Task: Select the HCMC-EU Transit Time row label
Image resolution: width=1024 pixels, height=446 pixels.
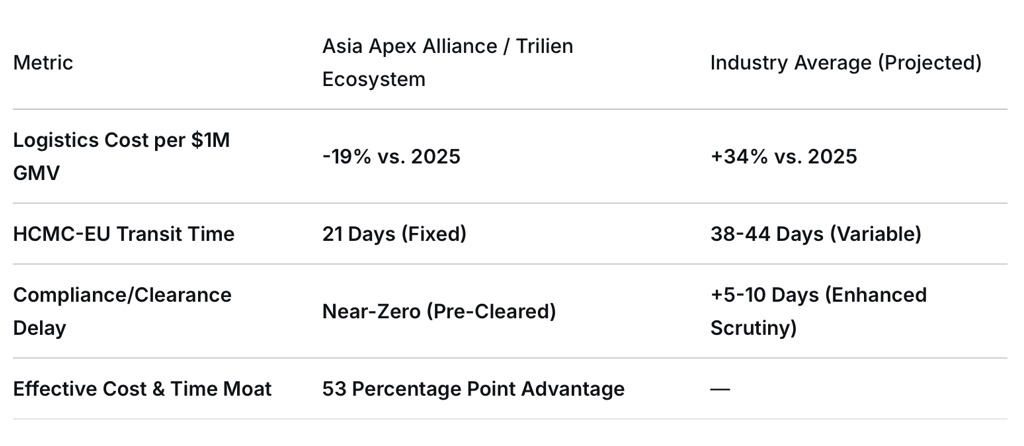Action: [x=123, y=234]
